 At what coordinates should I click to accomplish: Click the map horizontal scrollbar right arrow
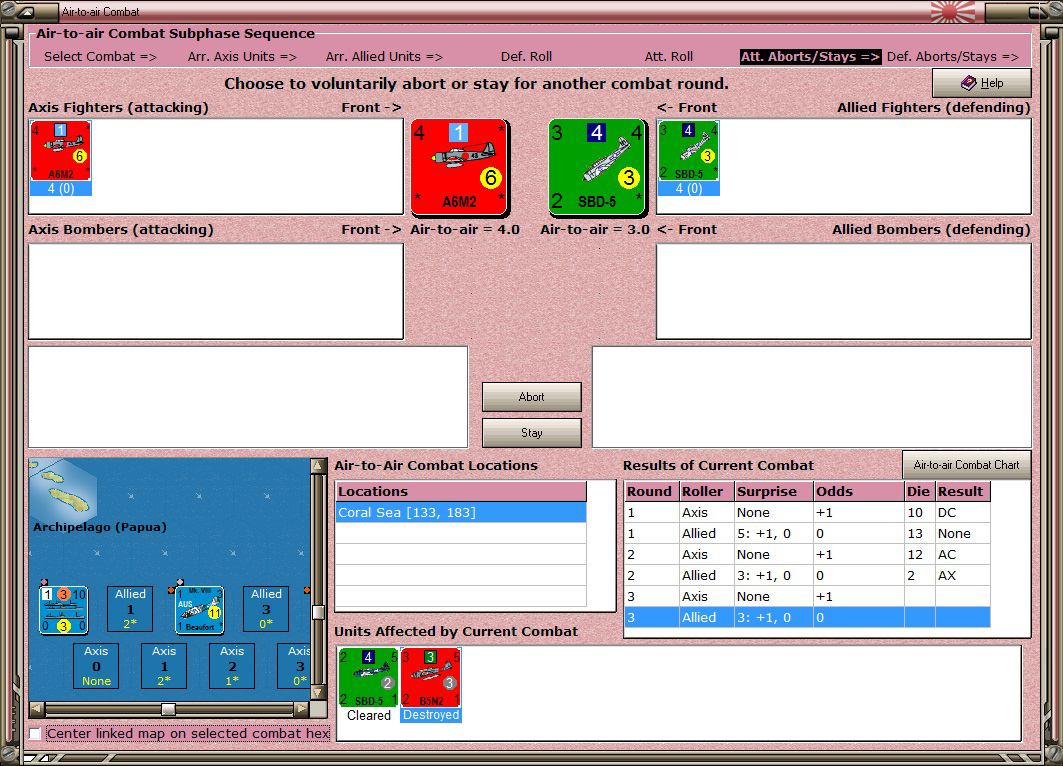[x=302, y=708]
